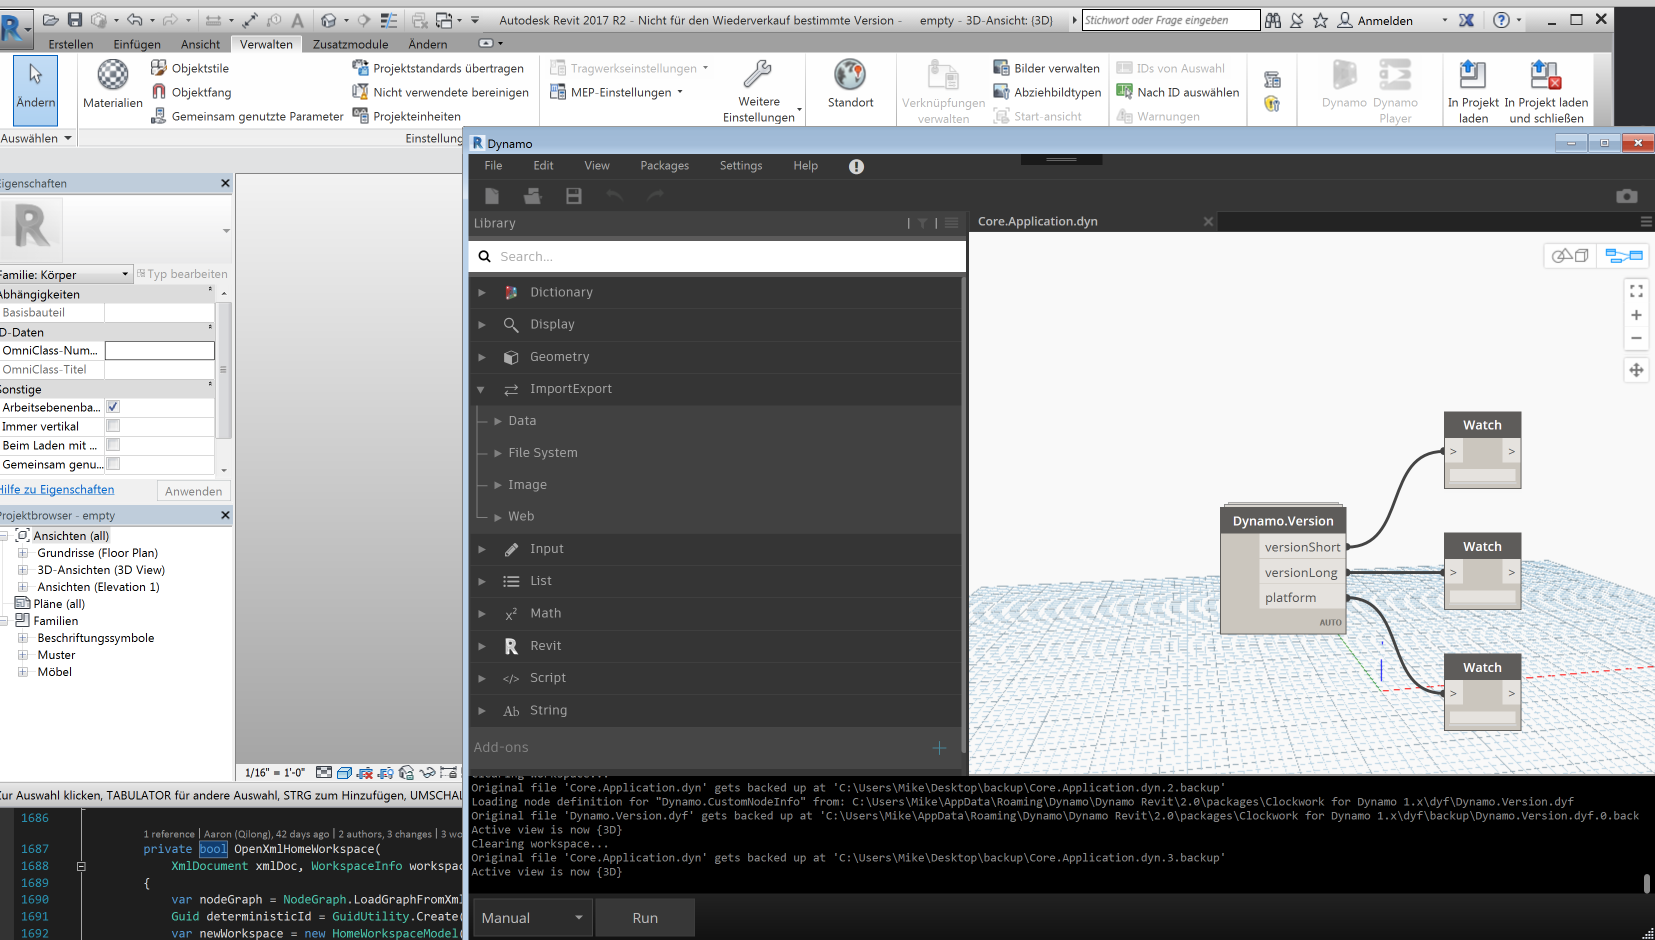The height and width of the screenshot is (940, 1655).
Task: Activate the Pan tool in Dynamo view
Action: (1637, 370)
